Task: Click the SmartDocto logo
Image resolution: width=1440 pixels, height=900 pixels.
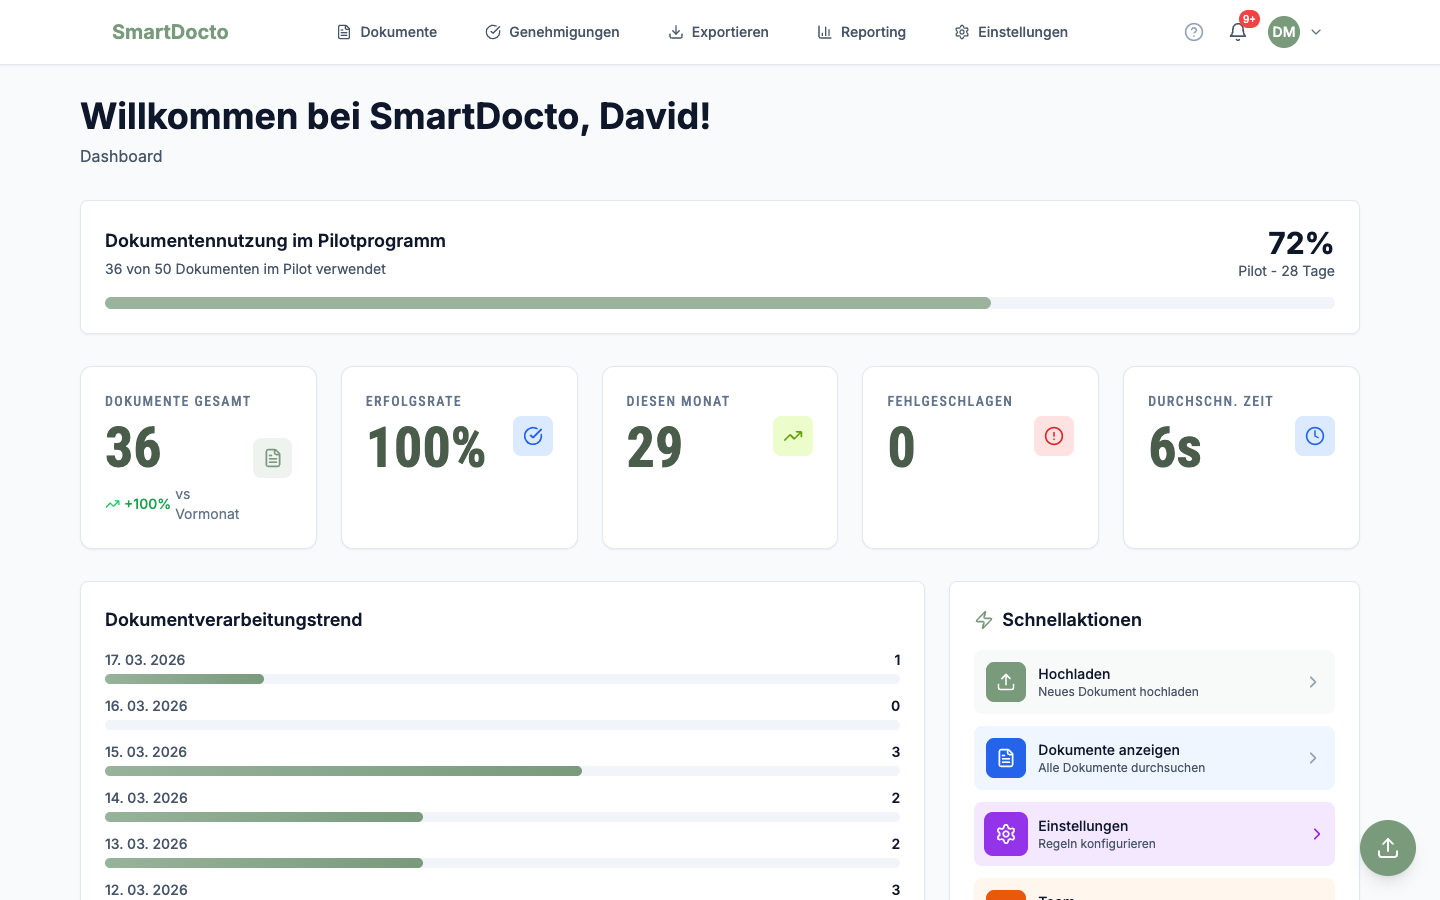Action: tap(170, 32)
